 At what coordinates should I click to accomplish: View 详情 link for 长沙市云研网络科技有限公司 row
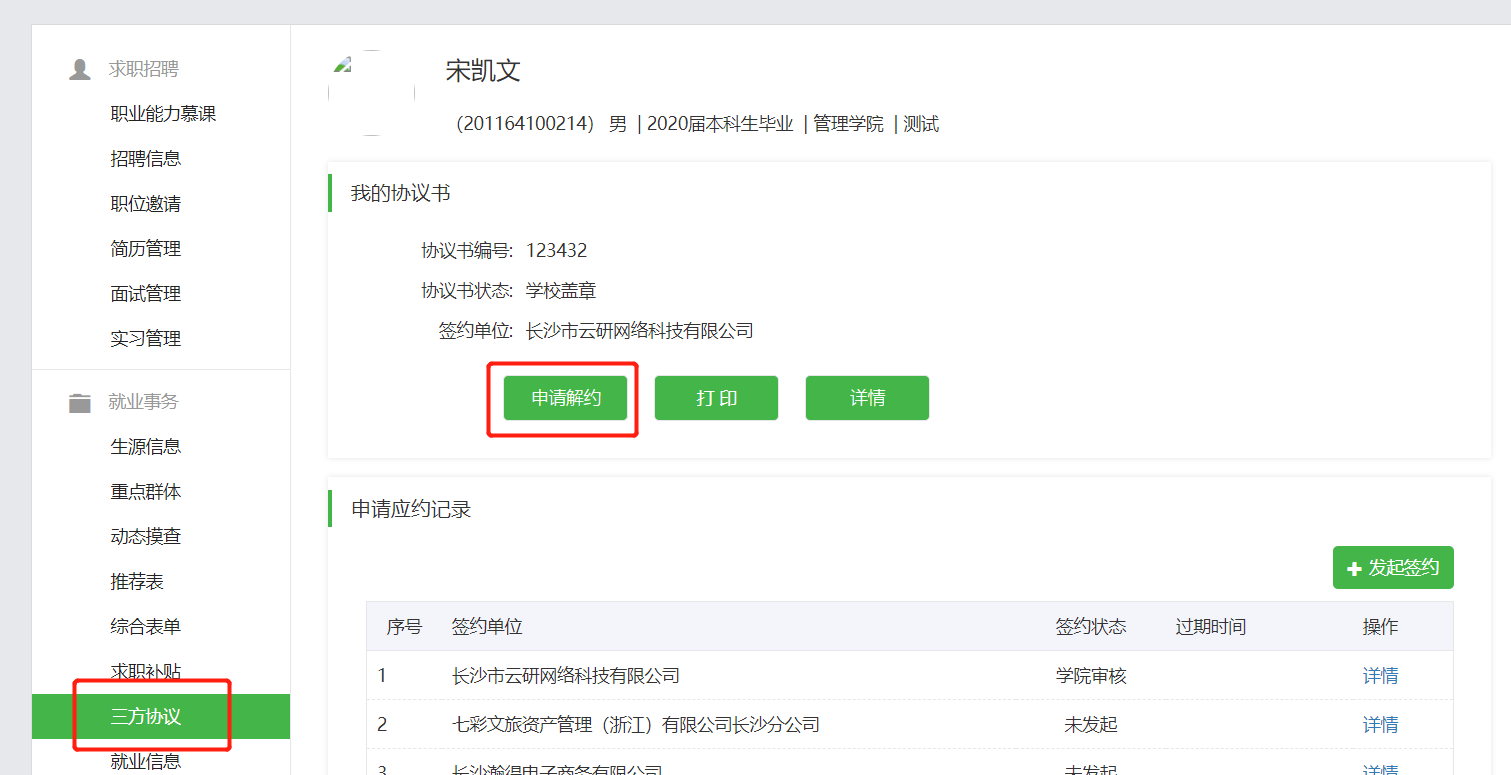pos(1380,676)
